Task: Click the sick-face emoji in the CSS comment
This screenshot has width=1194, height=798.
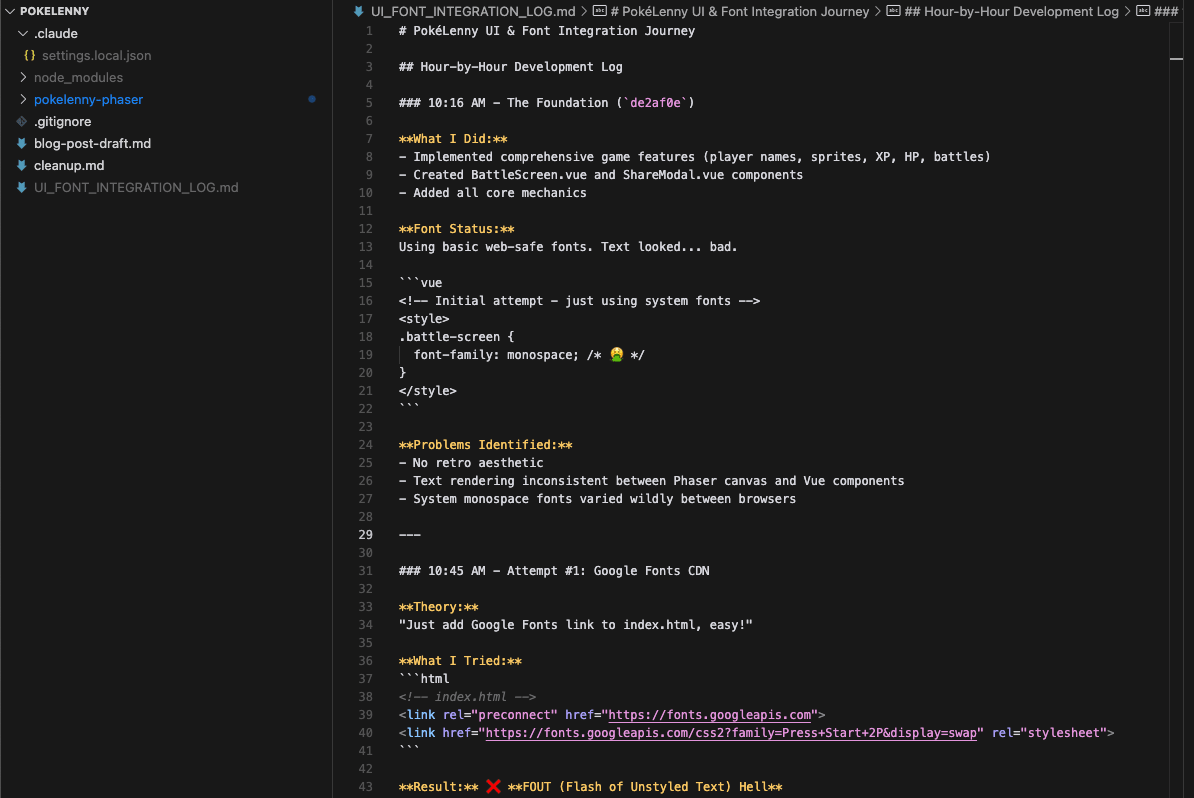Action: [616, 354]
